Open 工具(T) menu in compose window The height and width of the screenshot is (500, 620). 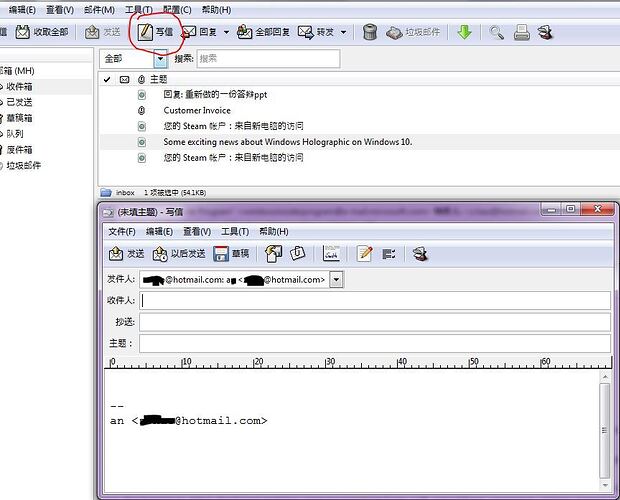pos(235,231)
